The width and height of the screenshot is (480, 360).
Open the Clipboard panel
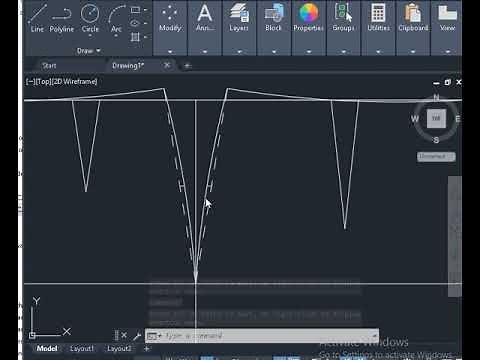tap(413, 18)
